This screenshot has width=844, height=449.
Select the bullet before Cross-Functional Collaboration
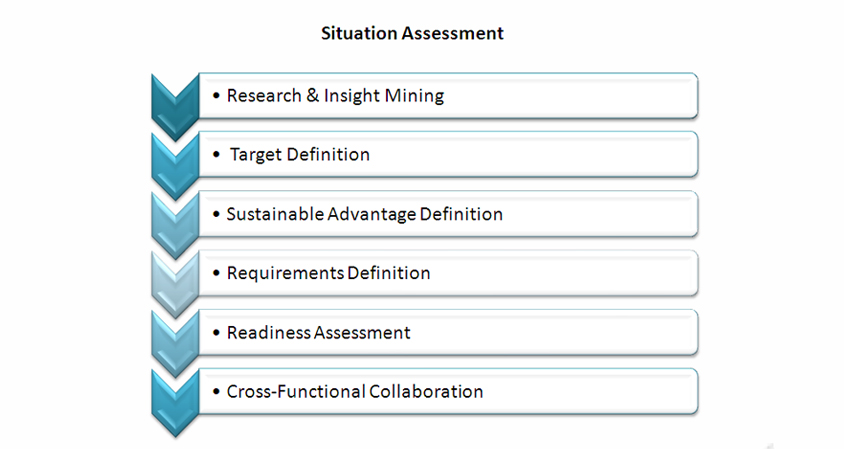click(x=216, y=391)
